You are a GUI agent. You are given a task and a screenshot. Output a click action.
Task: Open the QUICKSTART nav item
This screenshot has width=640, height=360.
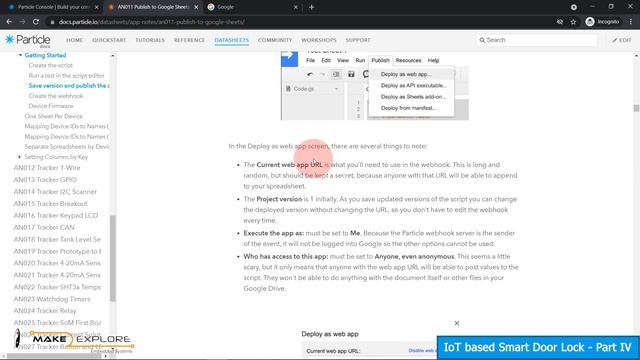point(109,40)
